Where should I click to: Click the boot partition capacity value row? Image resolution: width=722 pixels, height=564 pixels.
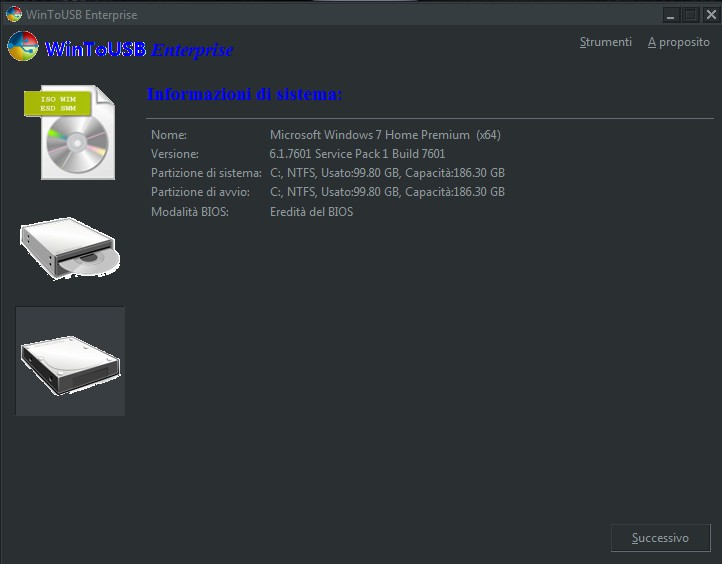tap(387, 192)
